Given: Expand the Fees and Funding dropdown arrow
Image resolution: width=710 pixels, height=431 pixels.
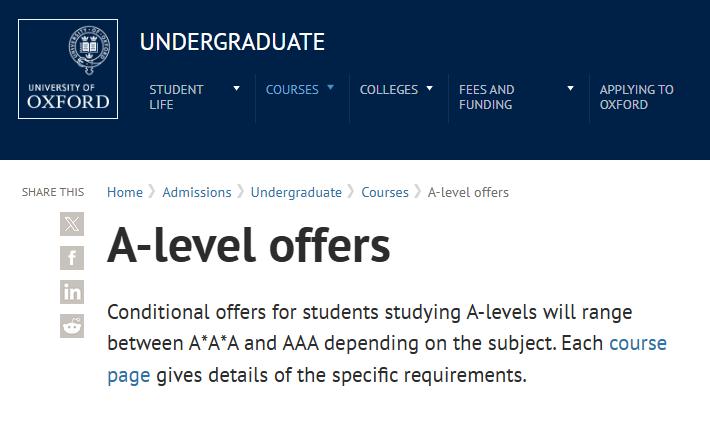Looking at the screenshot, I should coord(570,89).
